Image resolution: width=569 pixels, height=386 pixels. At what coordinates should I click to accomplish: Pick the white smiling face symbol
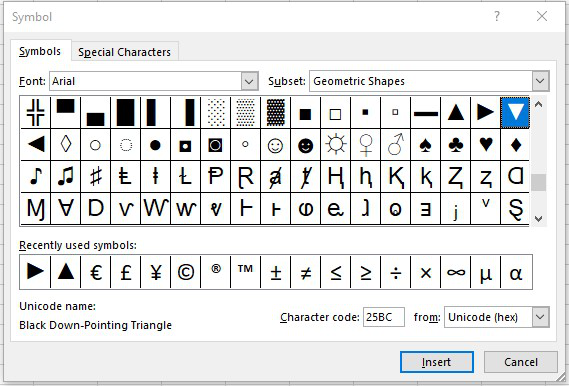pyautogui.click(x=275, y=145)
